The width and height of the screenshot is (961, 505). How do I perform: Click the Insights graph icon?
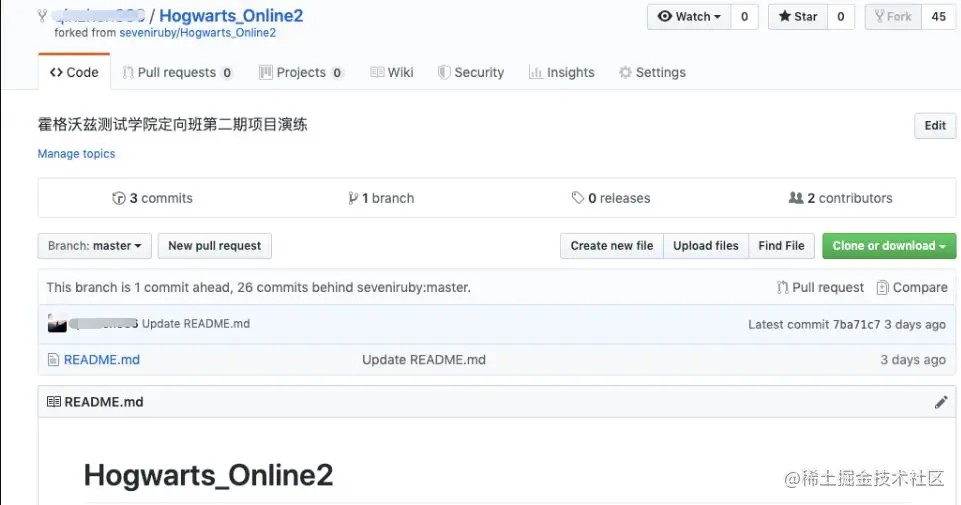[536, 72]
